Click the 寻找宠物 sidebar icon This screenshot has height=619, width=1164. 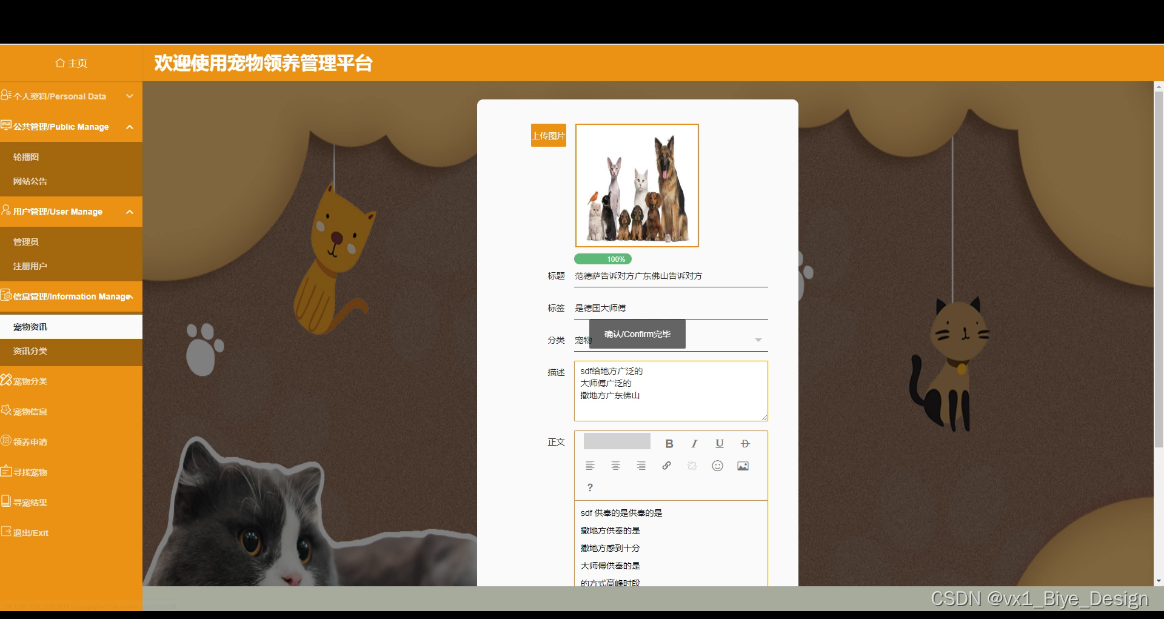point(6,471)
